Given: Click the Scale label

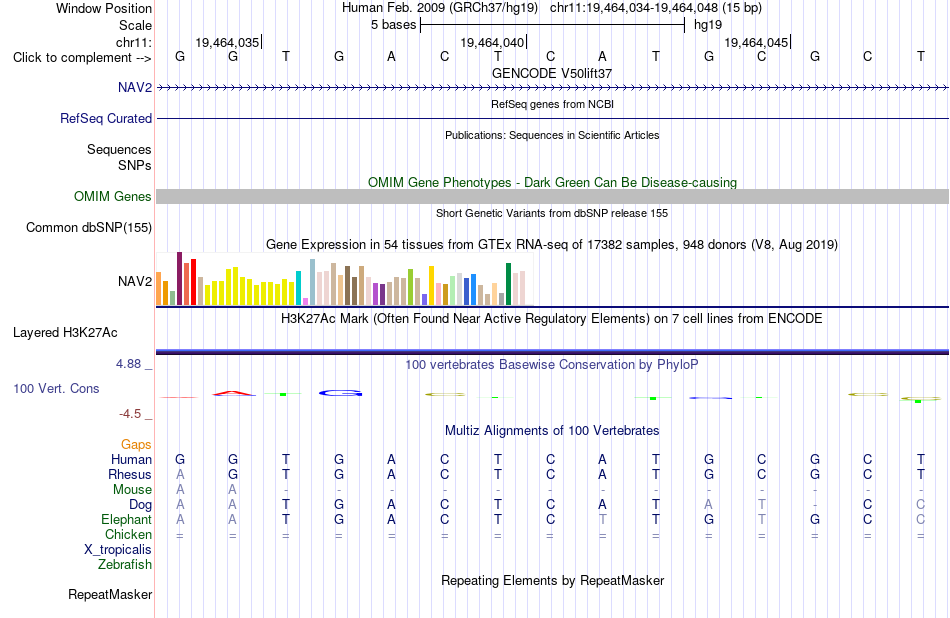Looking at the screenshot, I should coord(136,25).
